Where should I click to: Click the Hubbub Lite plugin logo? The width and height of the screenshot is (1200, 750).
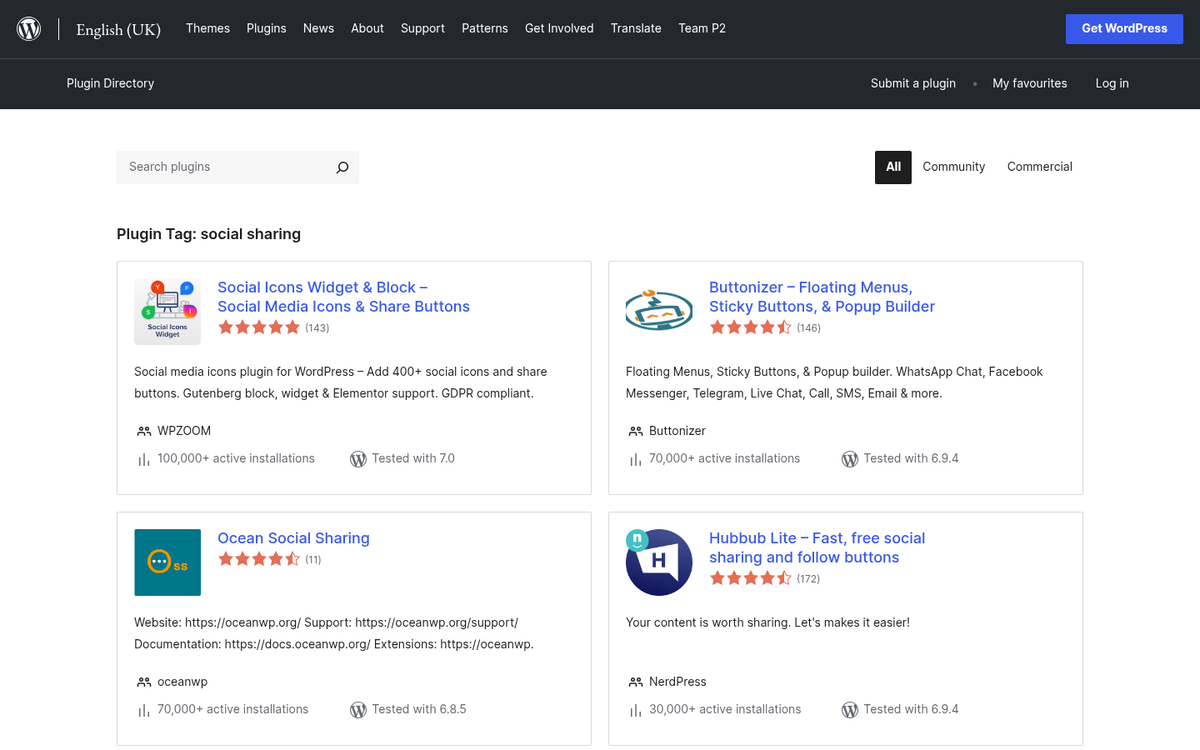tap(659, 562)
